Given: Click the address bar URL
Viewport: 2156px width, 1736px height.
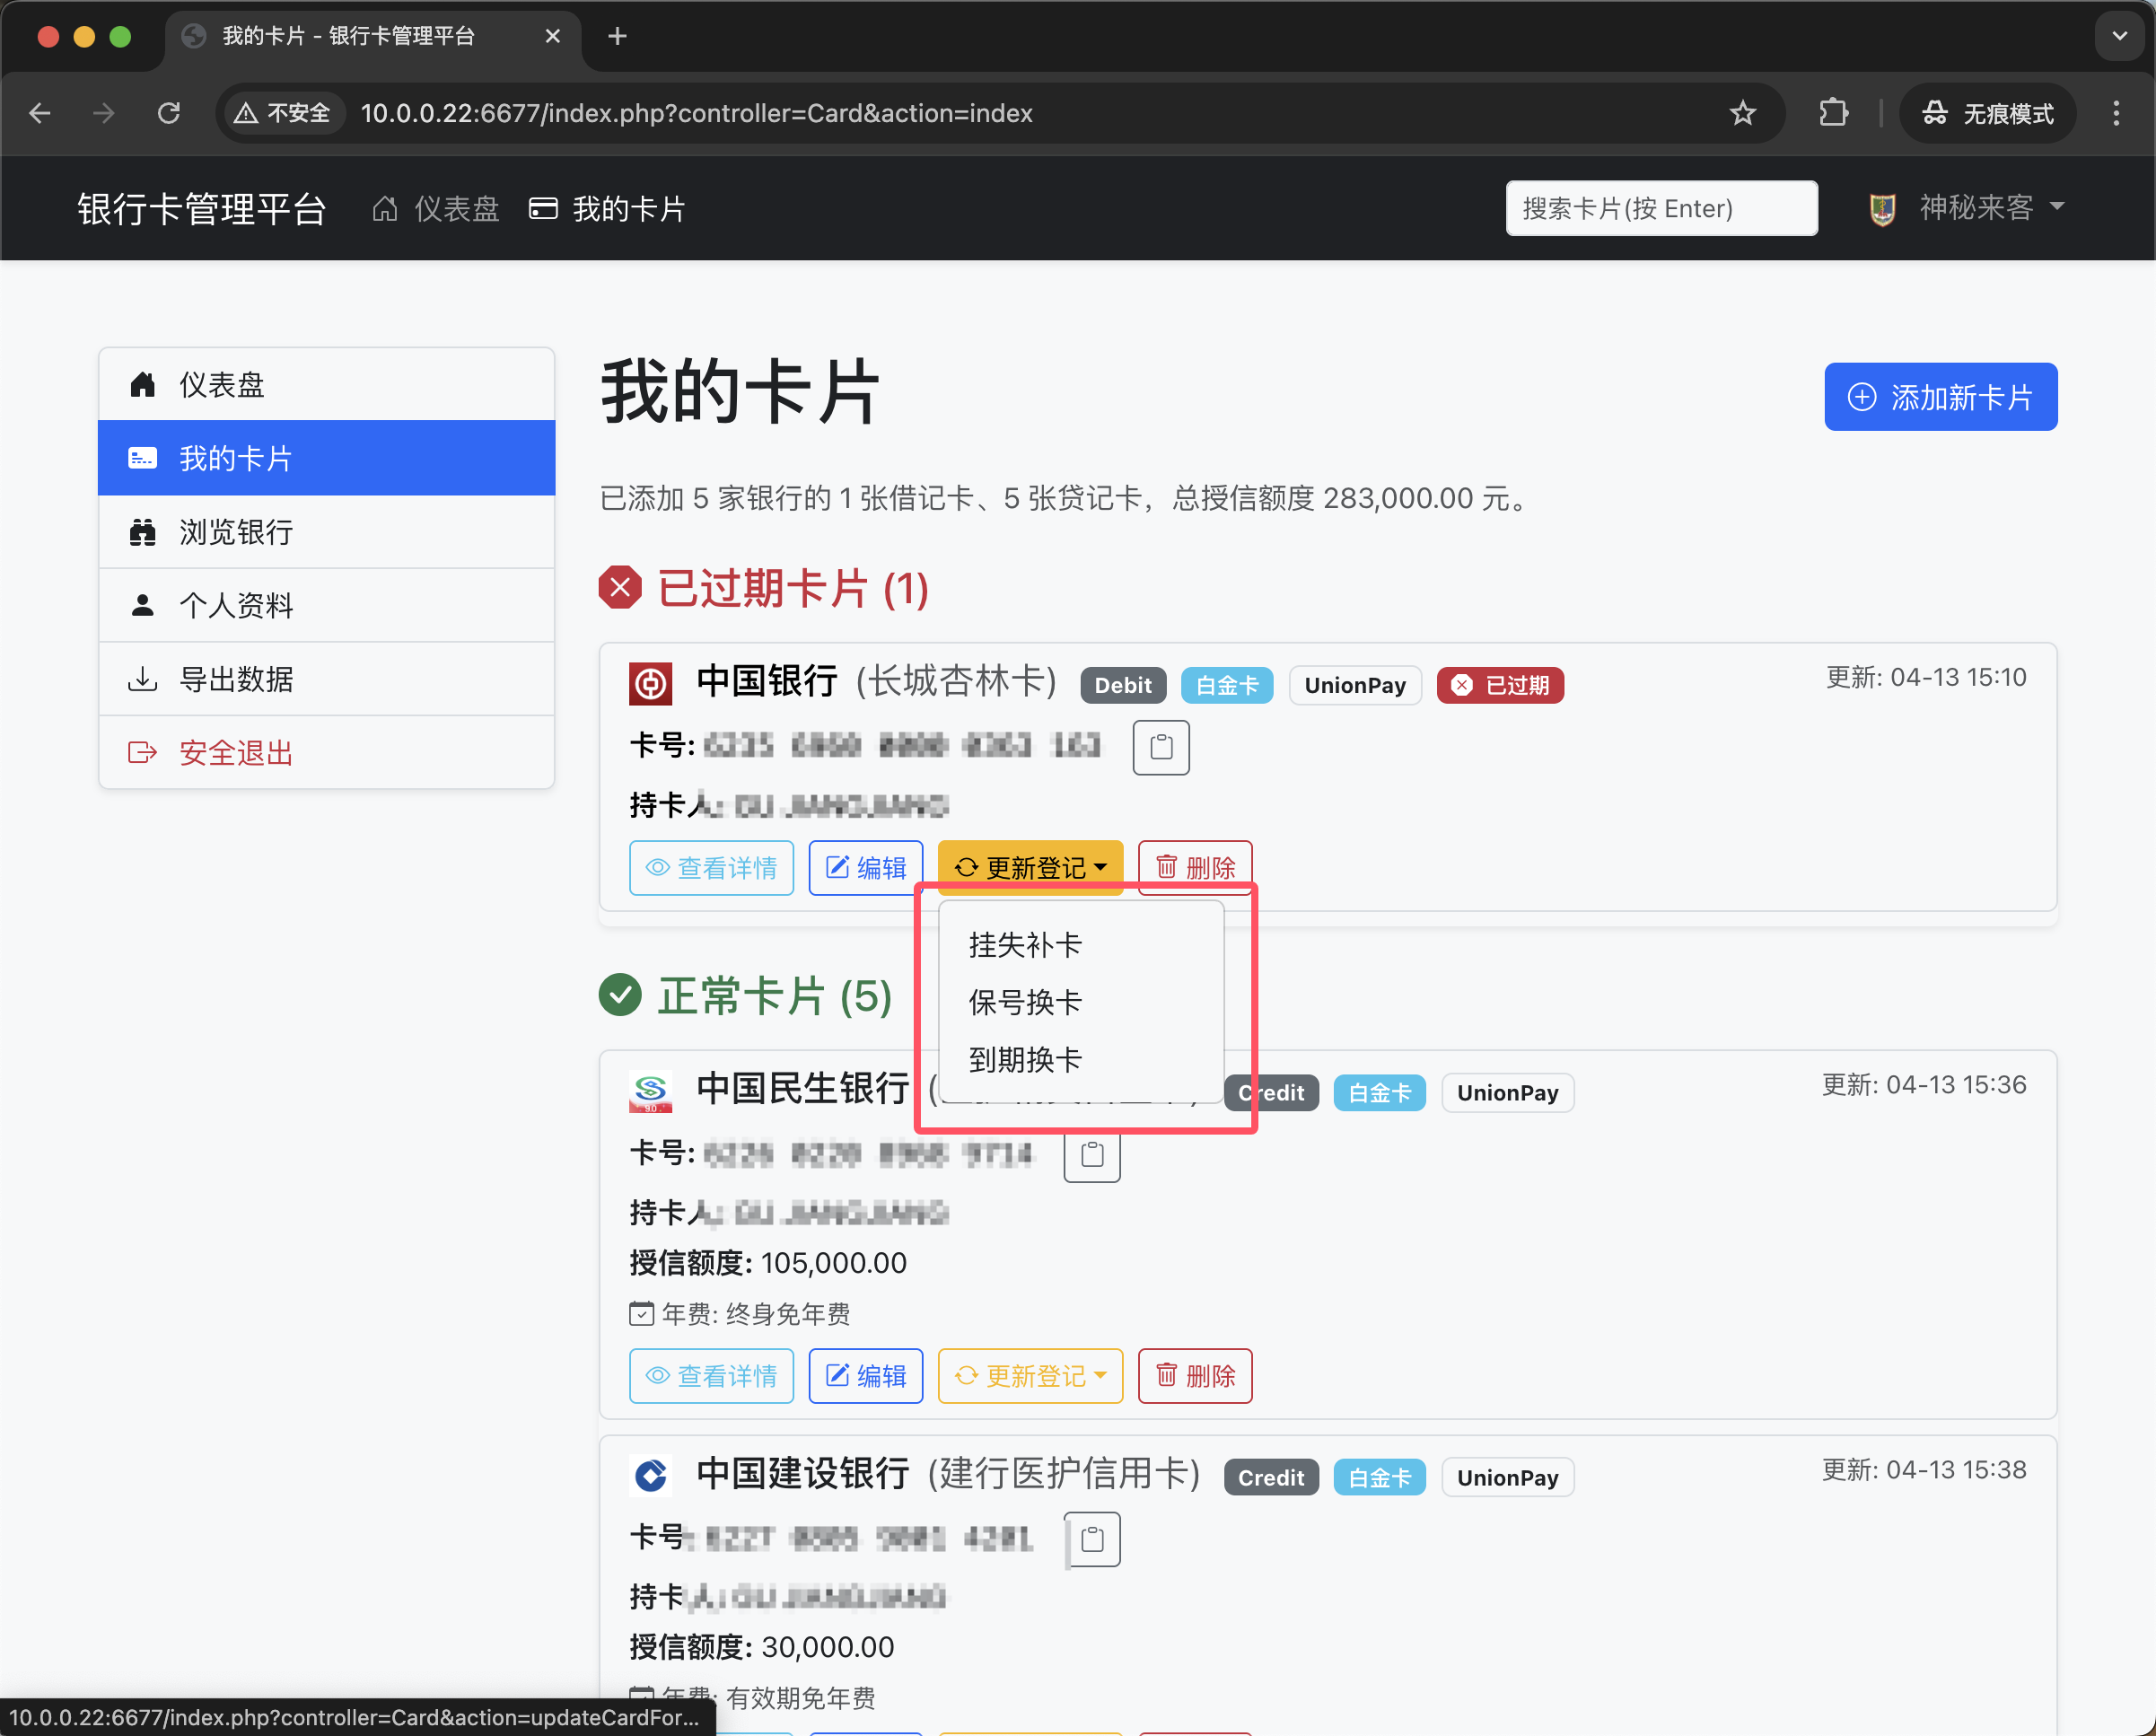Looking at the screenshot, I should click(696, 113).
